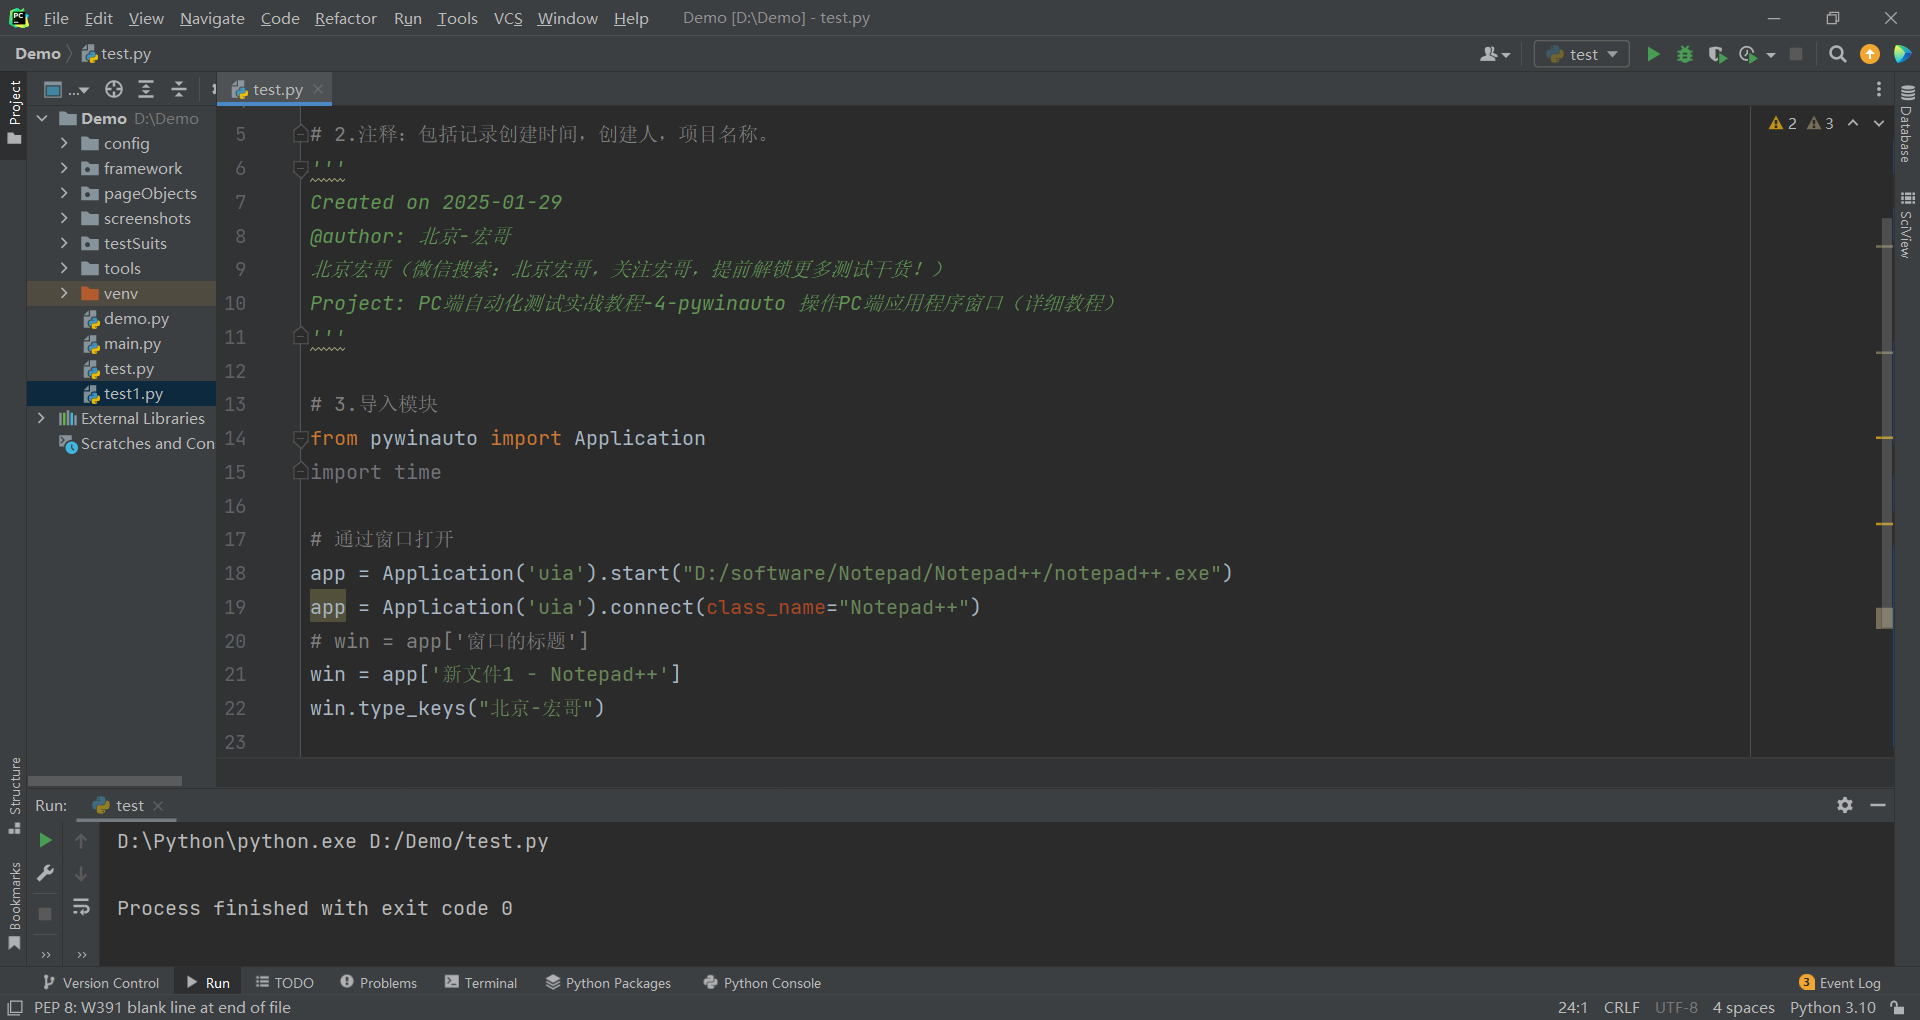Toggle the Project tool window sidebar tab
The height and width of the screenshot is (1020, 1920).
(x=14, y=110)
